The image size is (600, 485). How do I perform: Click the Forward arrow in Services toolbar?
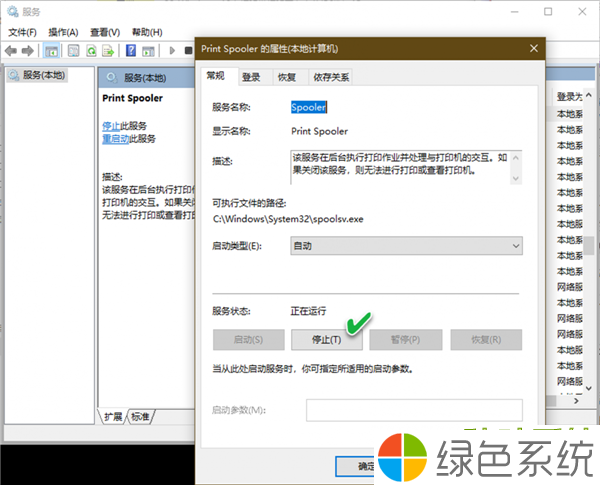click(x=28, y=51)
